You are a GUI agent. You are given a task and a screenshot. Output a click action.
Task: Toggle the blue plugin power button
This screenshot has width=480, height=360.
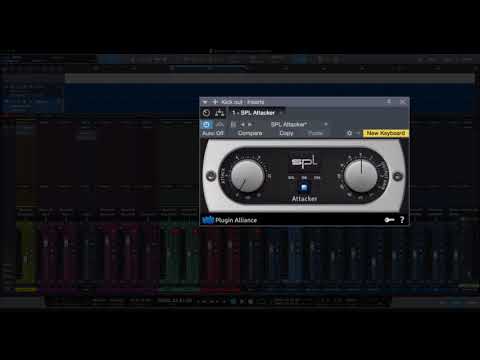(206, 124)
